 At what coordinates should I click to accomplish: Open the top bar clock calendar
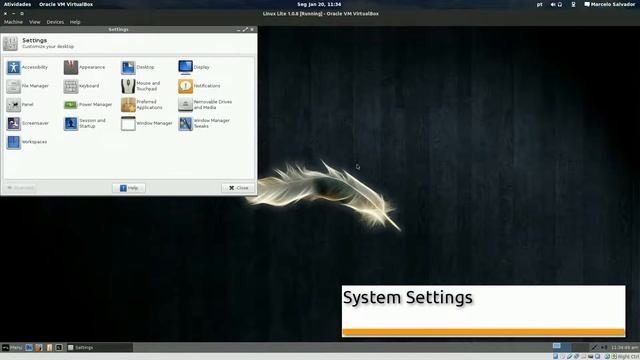point(319,4)
